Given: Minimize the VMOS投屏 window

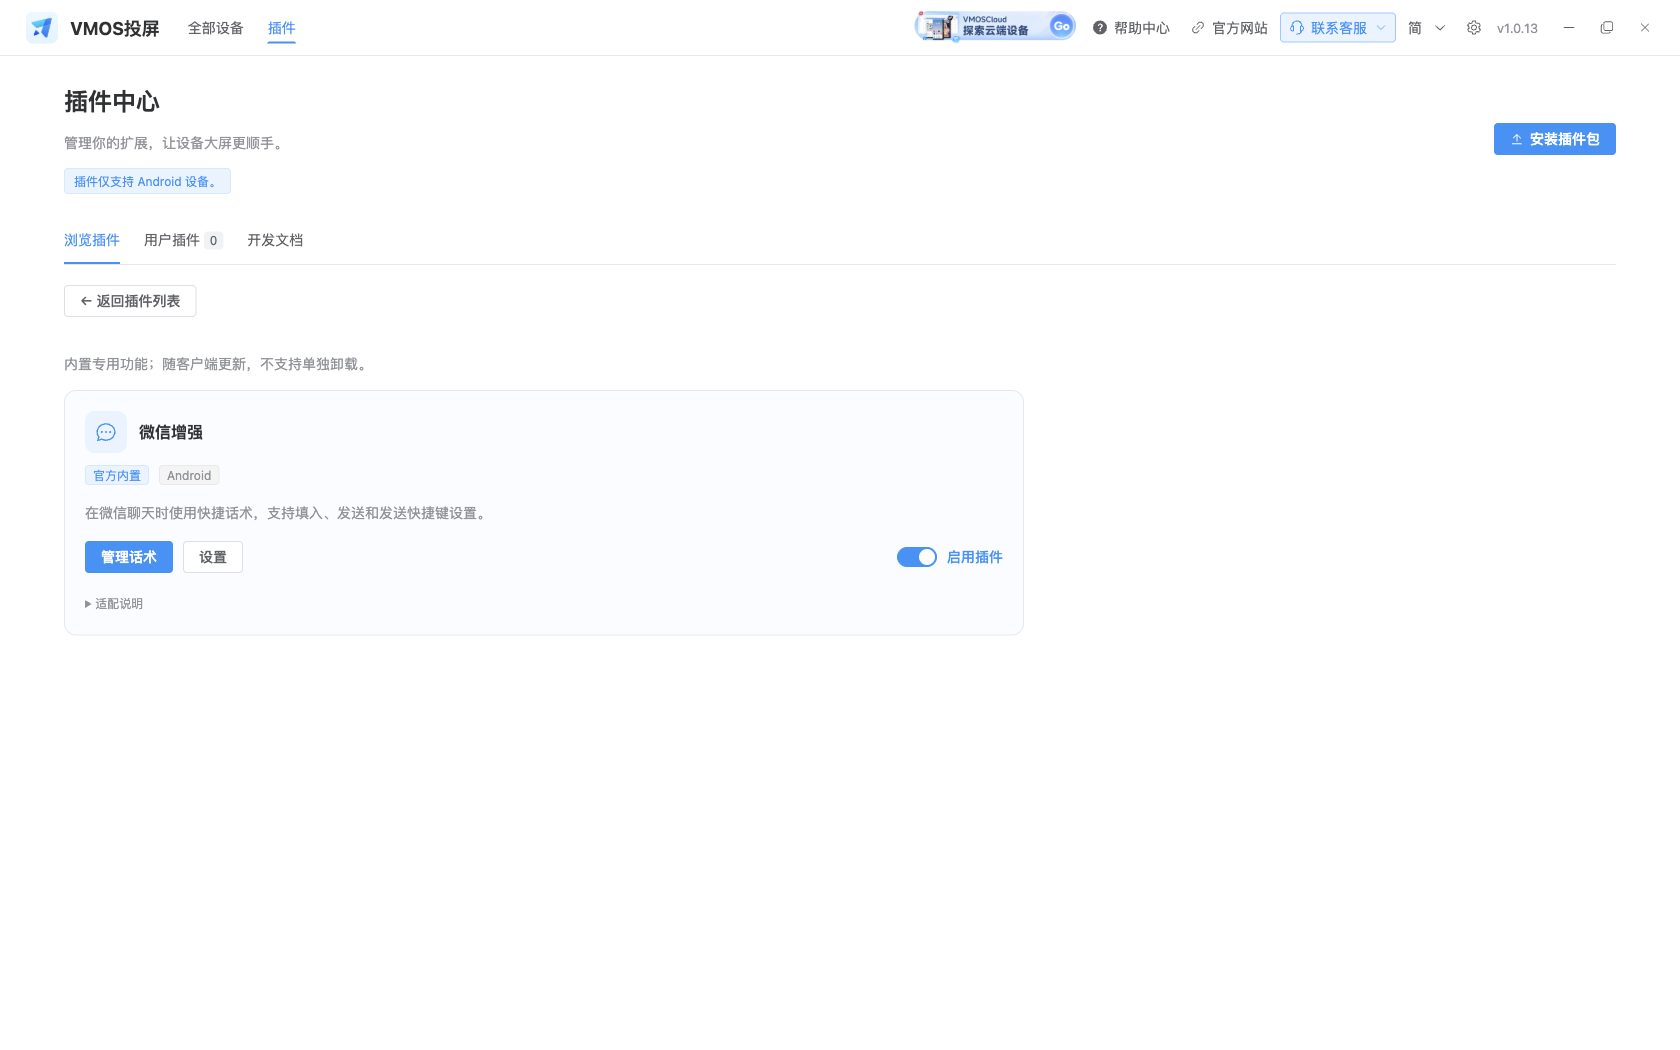Looking at the screenshot, I should [1569, 28].
